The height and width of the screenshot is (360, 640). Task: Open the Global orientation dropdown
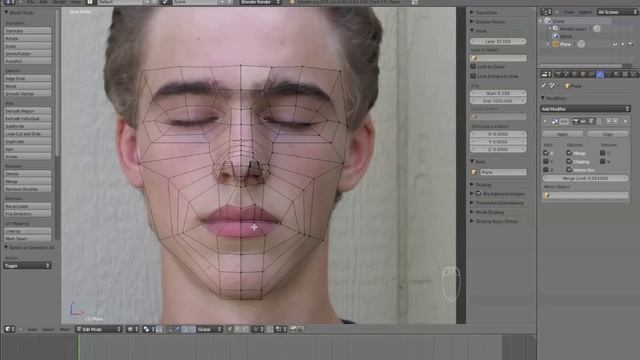click(x=209, y=329)
